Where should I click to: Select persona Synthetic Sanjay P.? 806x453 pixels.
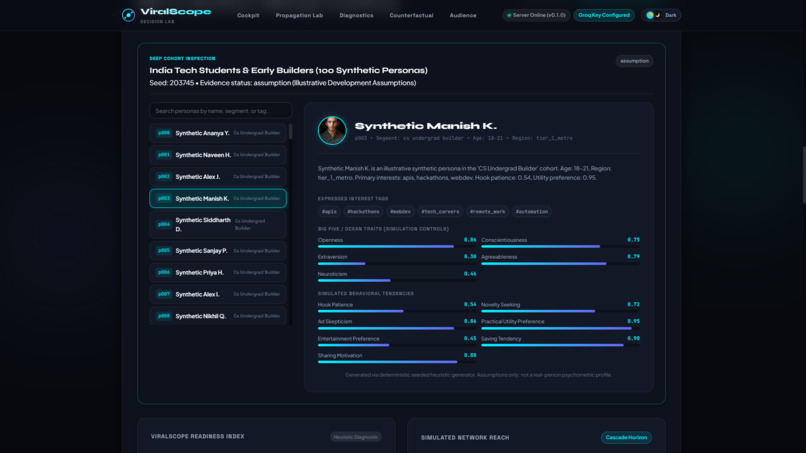[218, 250]
